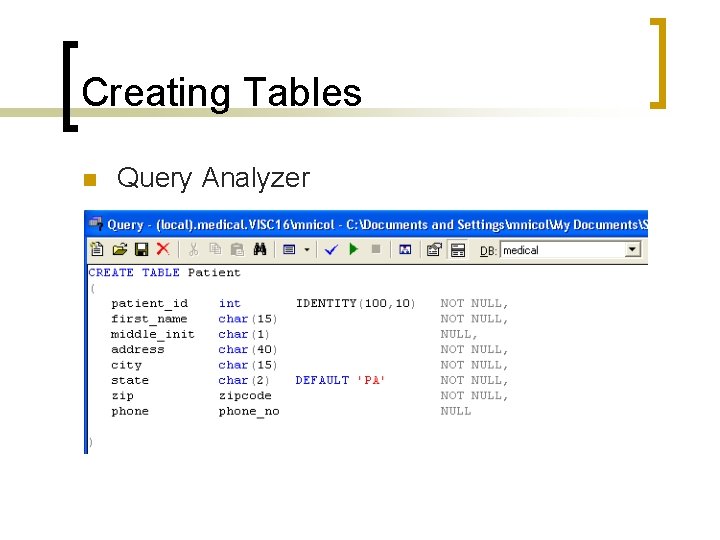The image size is (720, 540).
Task: Toggle the Show Results Pane icon
Action: [458, 250]
